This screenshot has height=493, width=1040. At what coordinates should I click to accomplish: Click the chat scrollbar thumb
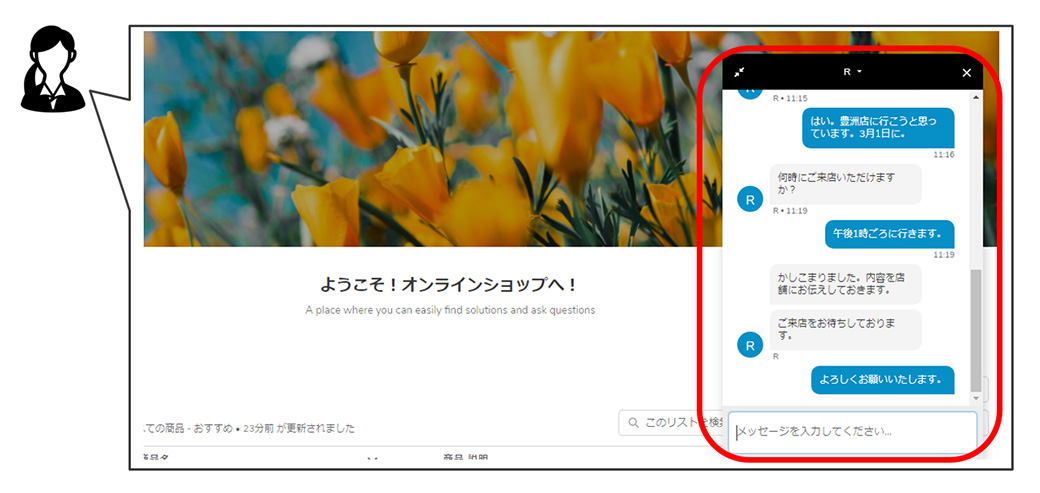(x=976, y=330)
